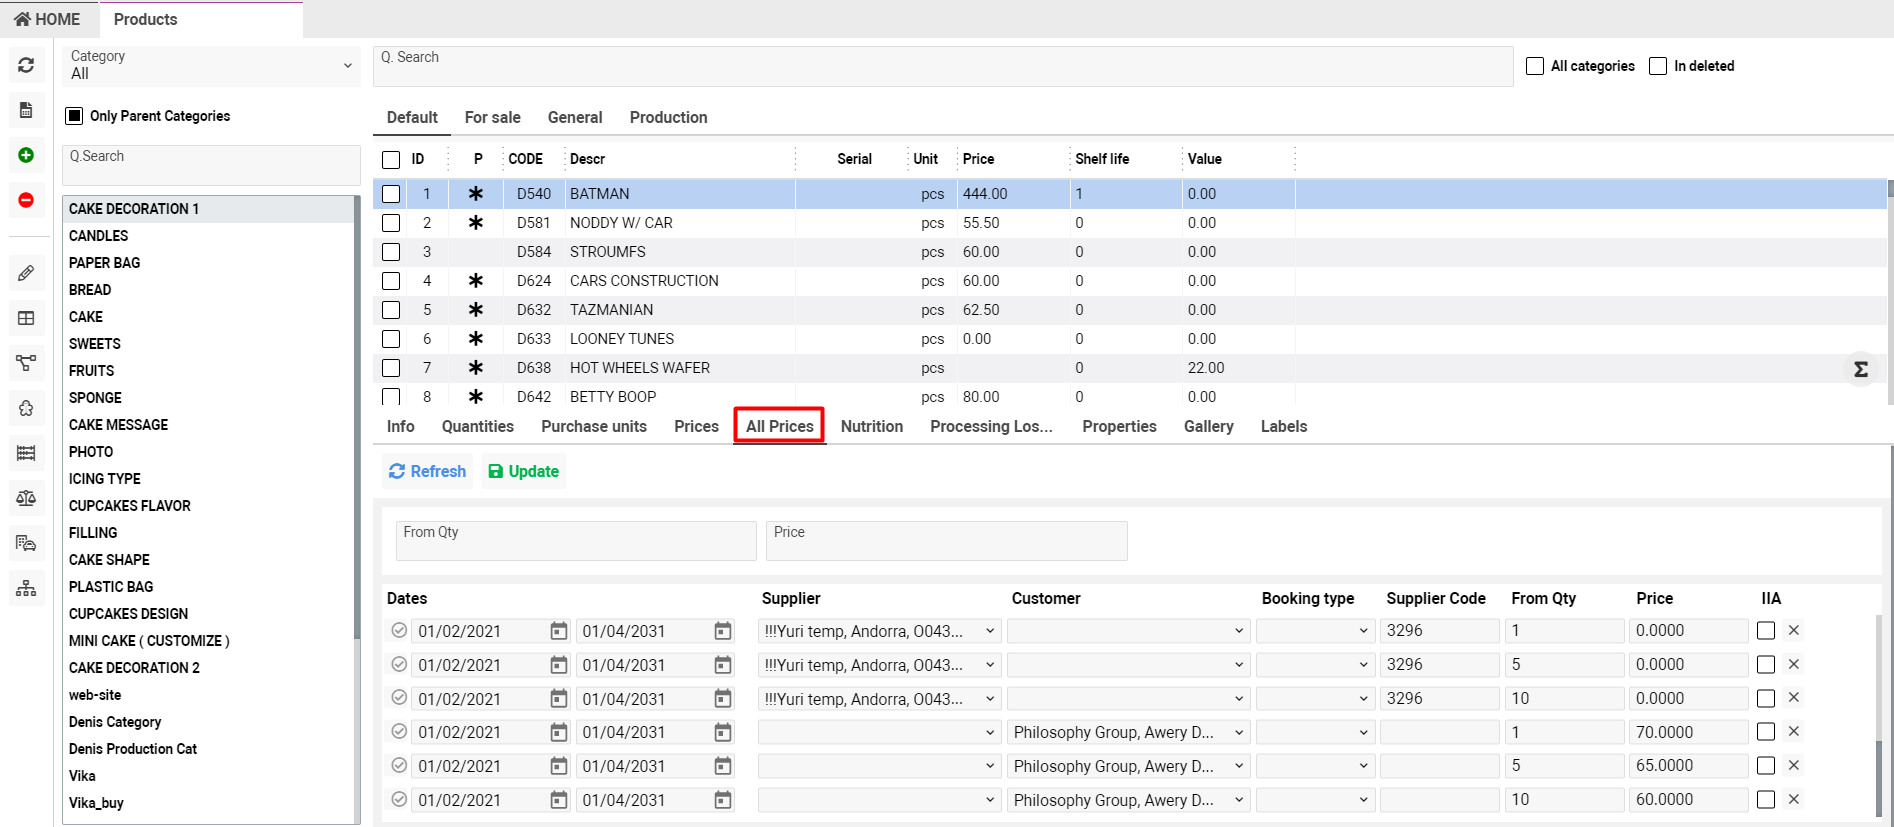Click the pencil edit icon in sidebar
Screen dimensions: 1894x827
coord(26,273)
